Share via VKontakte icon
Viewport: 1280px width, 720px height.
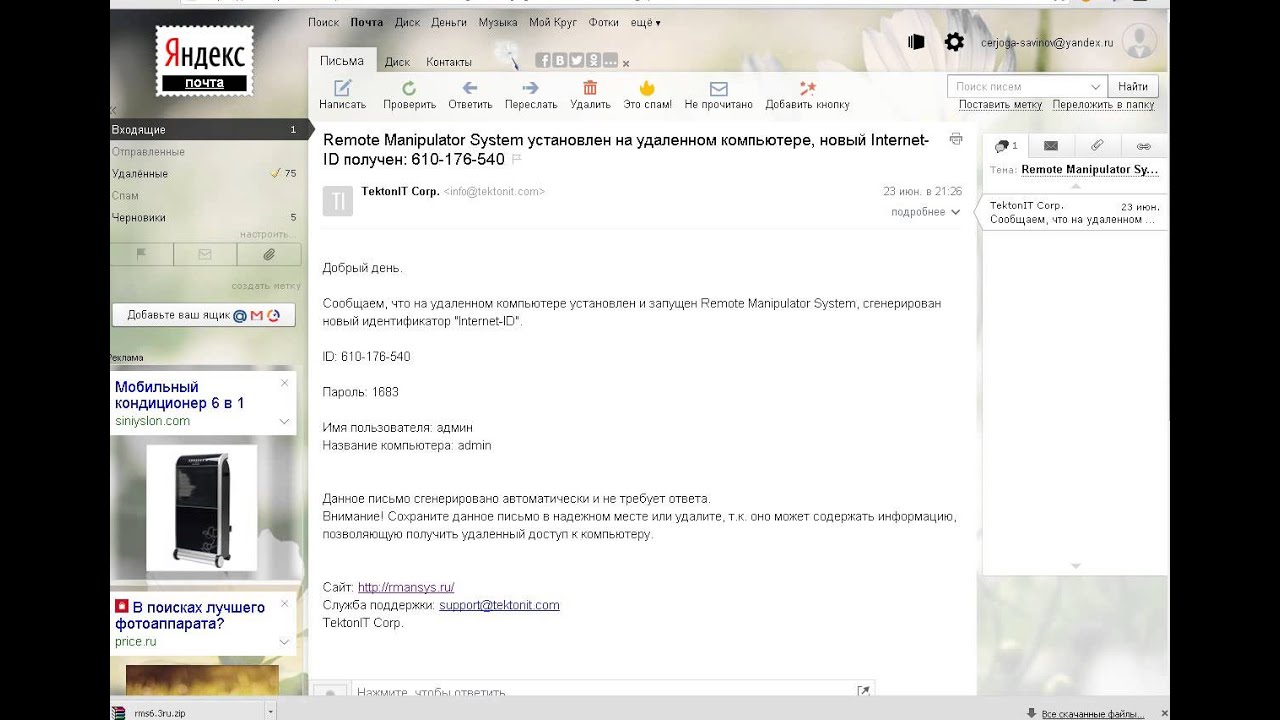(560, 60)
